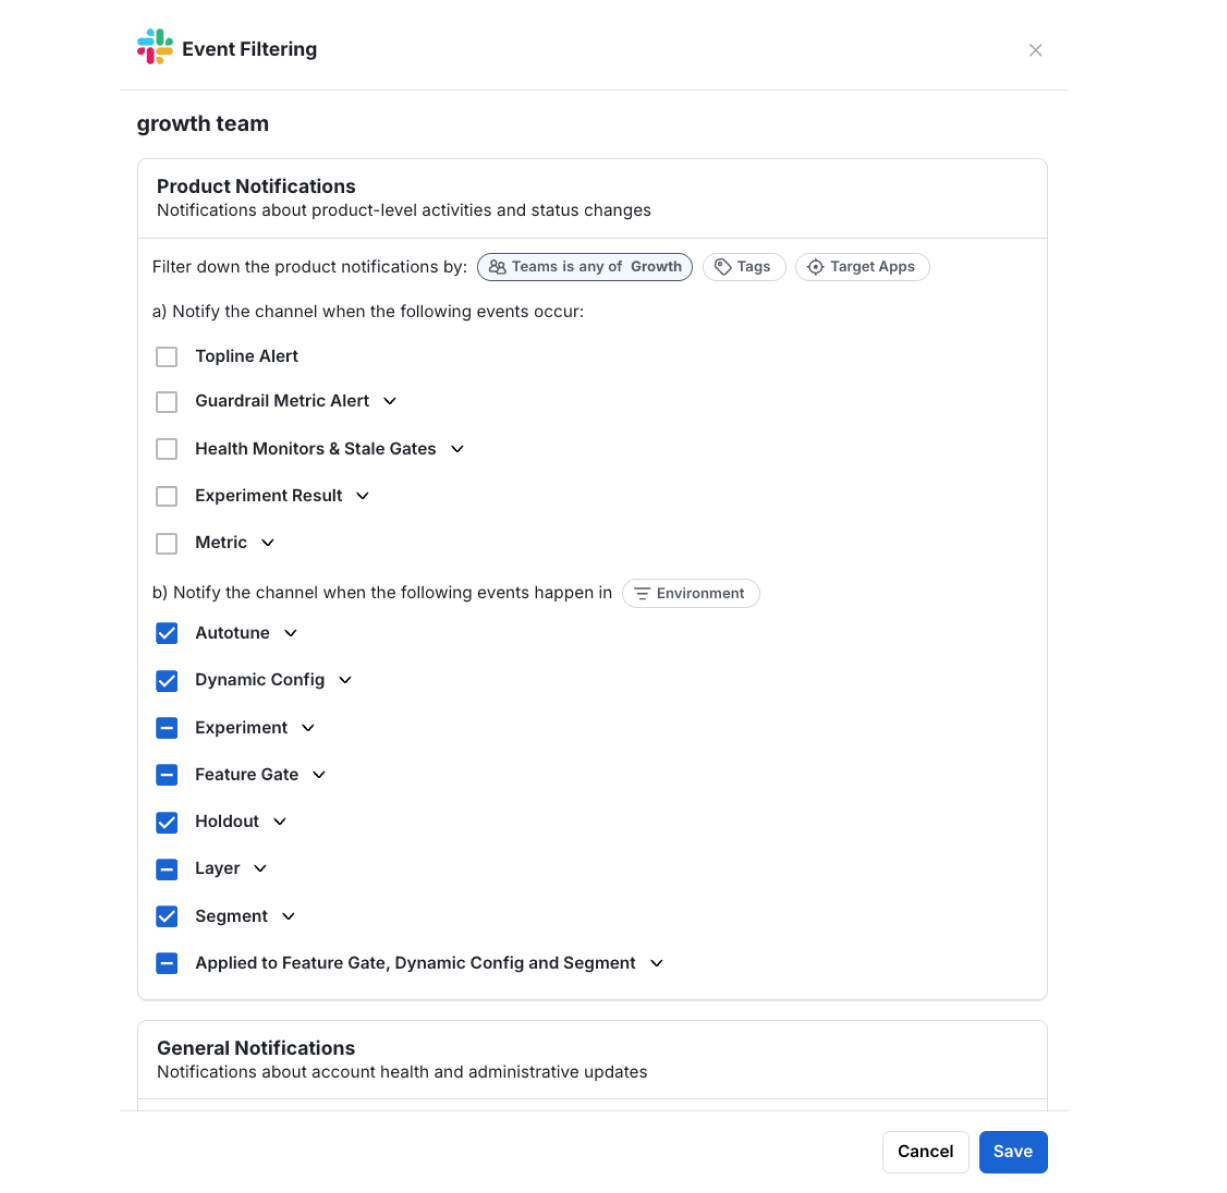The height and width of the screenshot is (1193, 1227).
Task: Uncheck the Holdout notification checkbox
Action: tap(166, 822)
